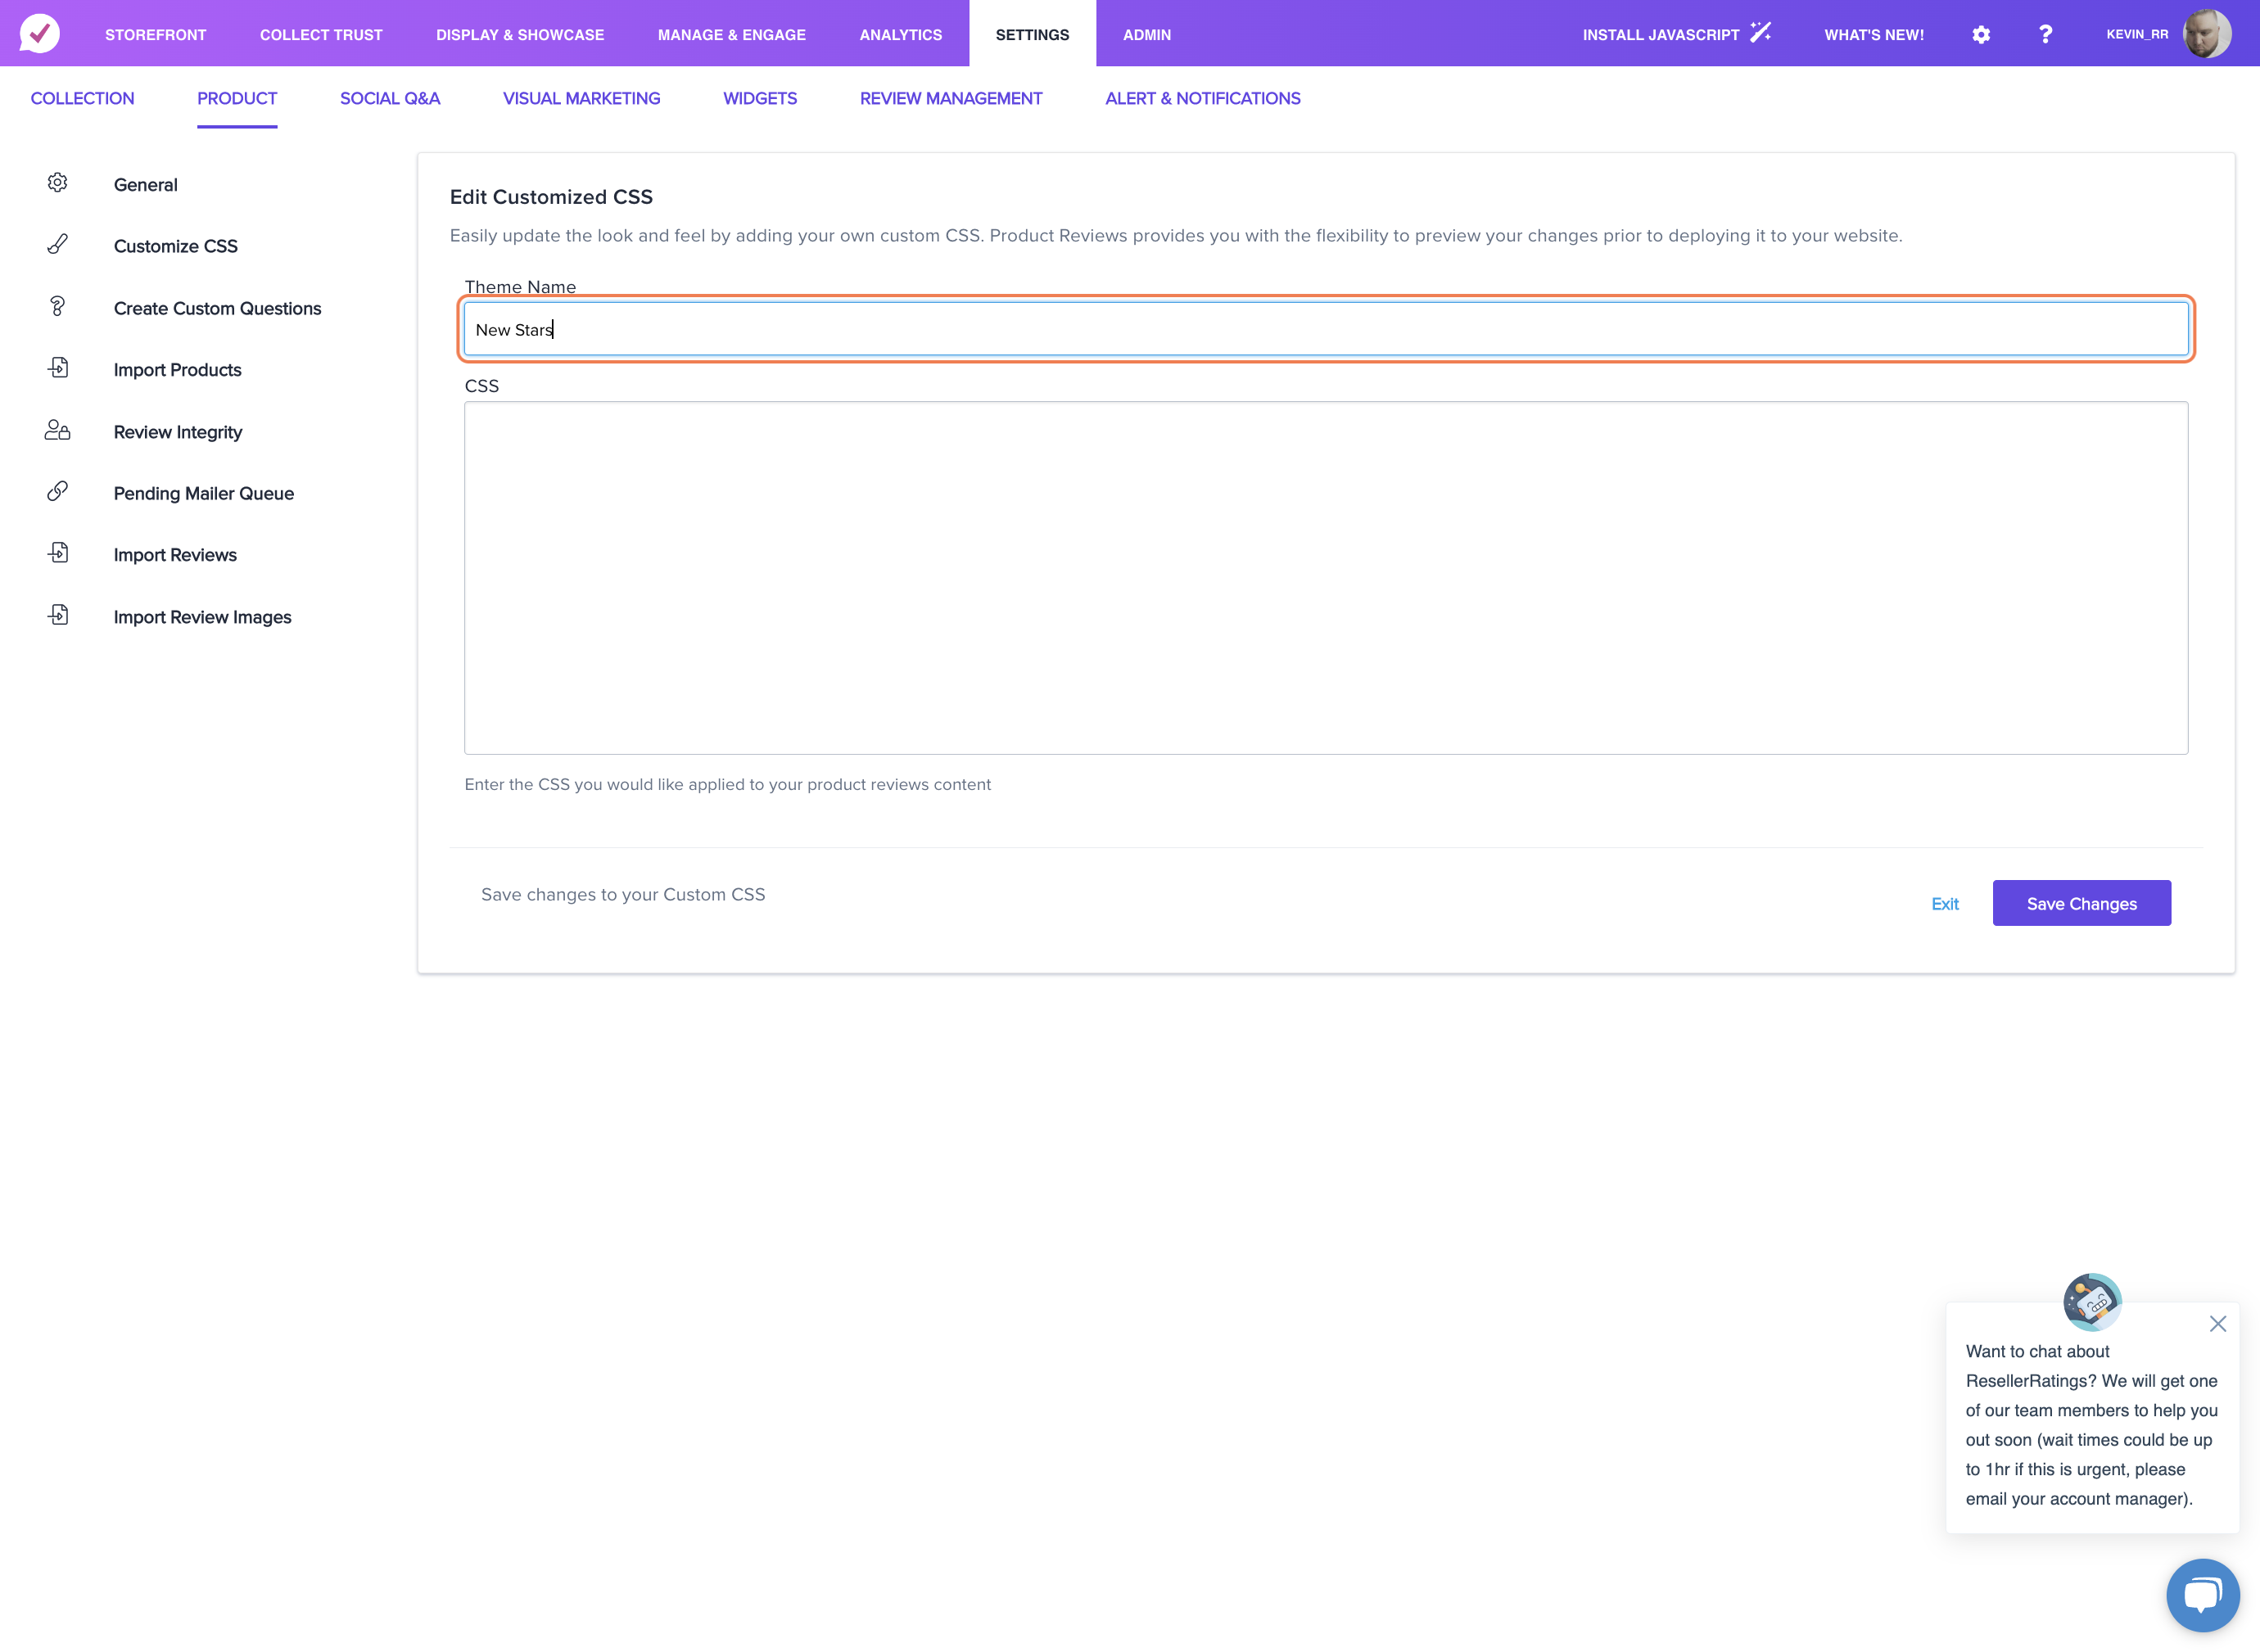
Task: Open the Admin menu
Action: coord(1147,35)
